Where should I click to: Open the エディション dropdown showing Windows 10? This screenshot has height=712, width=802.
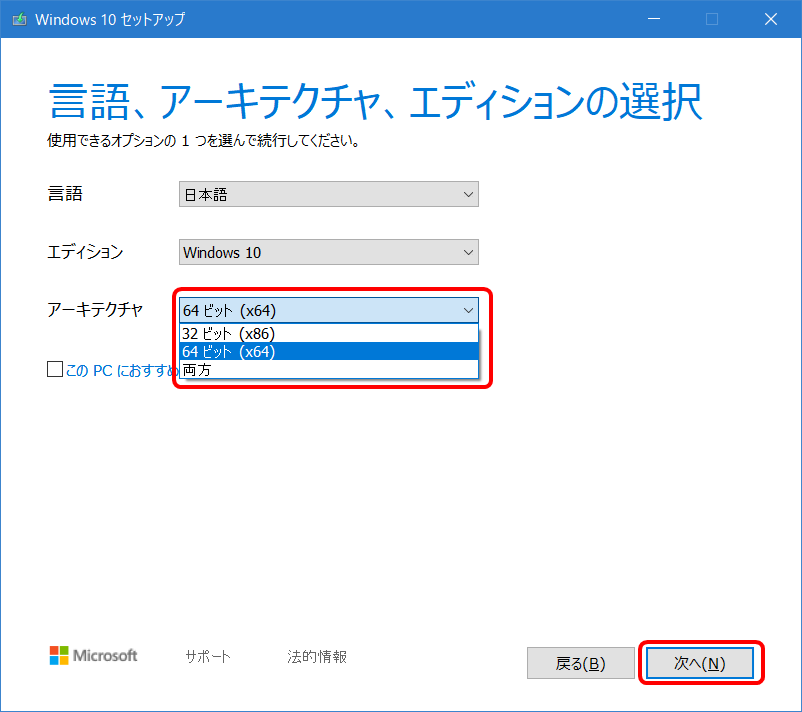(328, 252)
